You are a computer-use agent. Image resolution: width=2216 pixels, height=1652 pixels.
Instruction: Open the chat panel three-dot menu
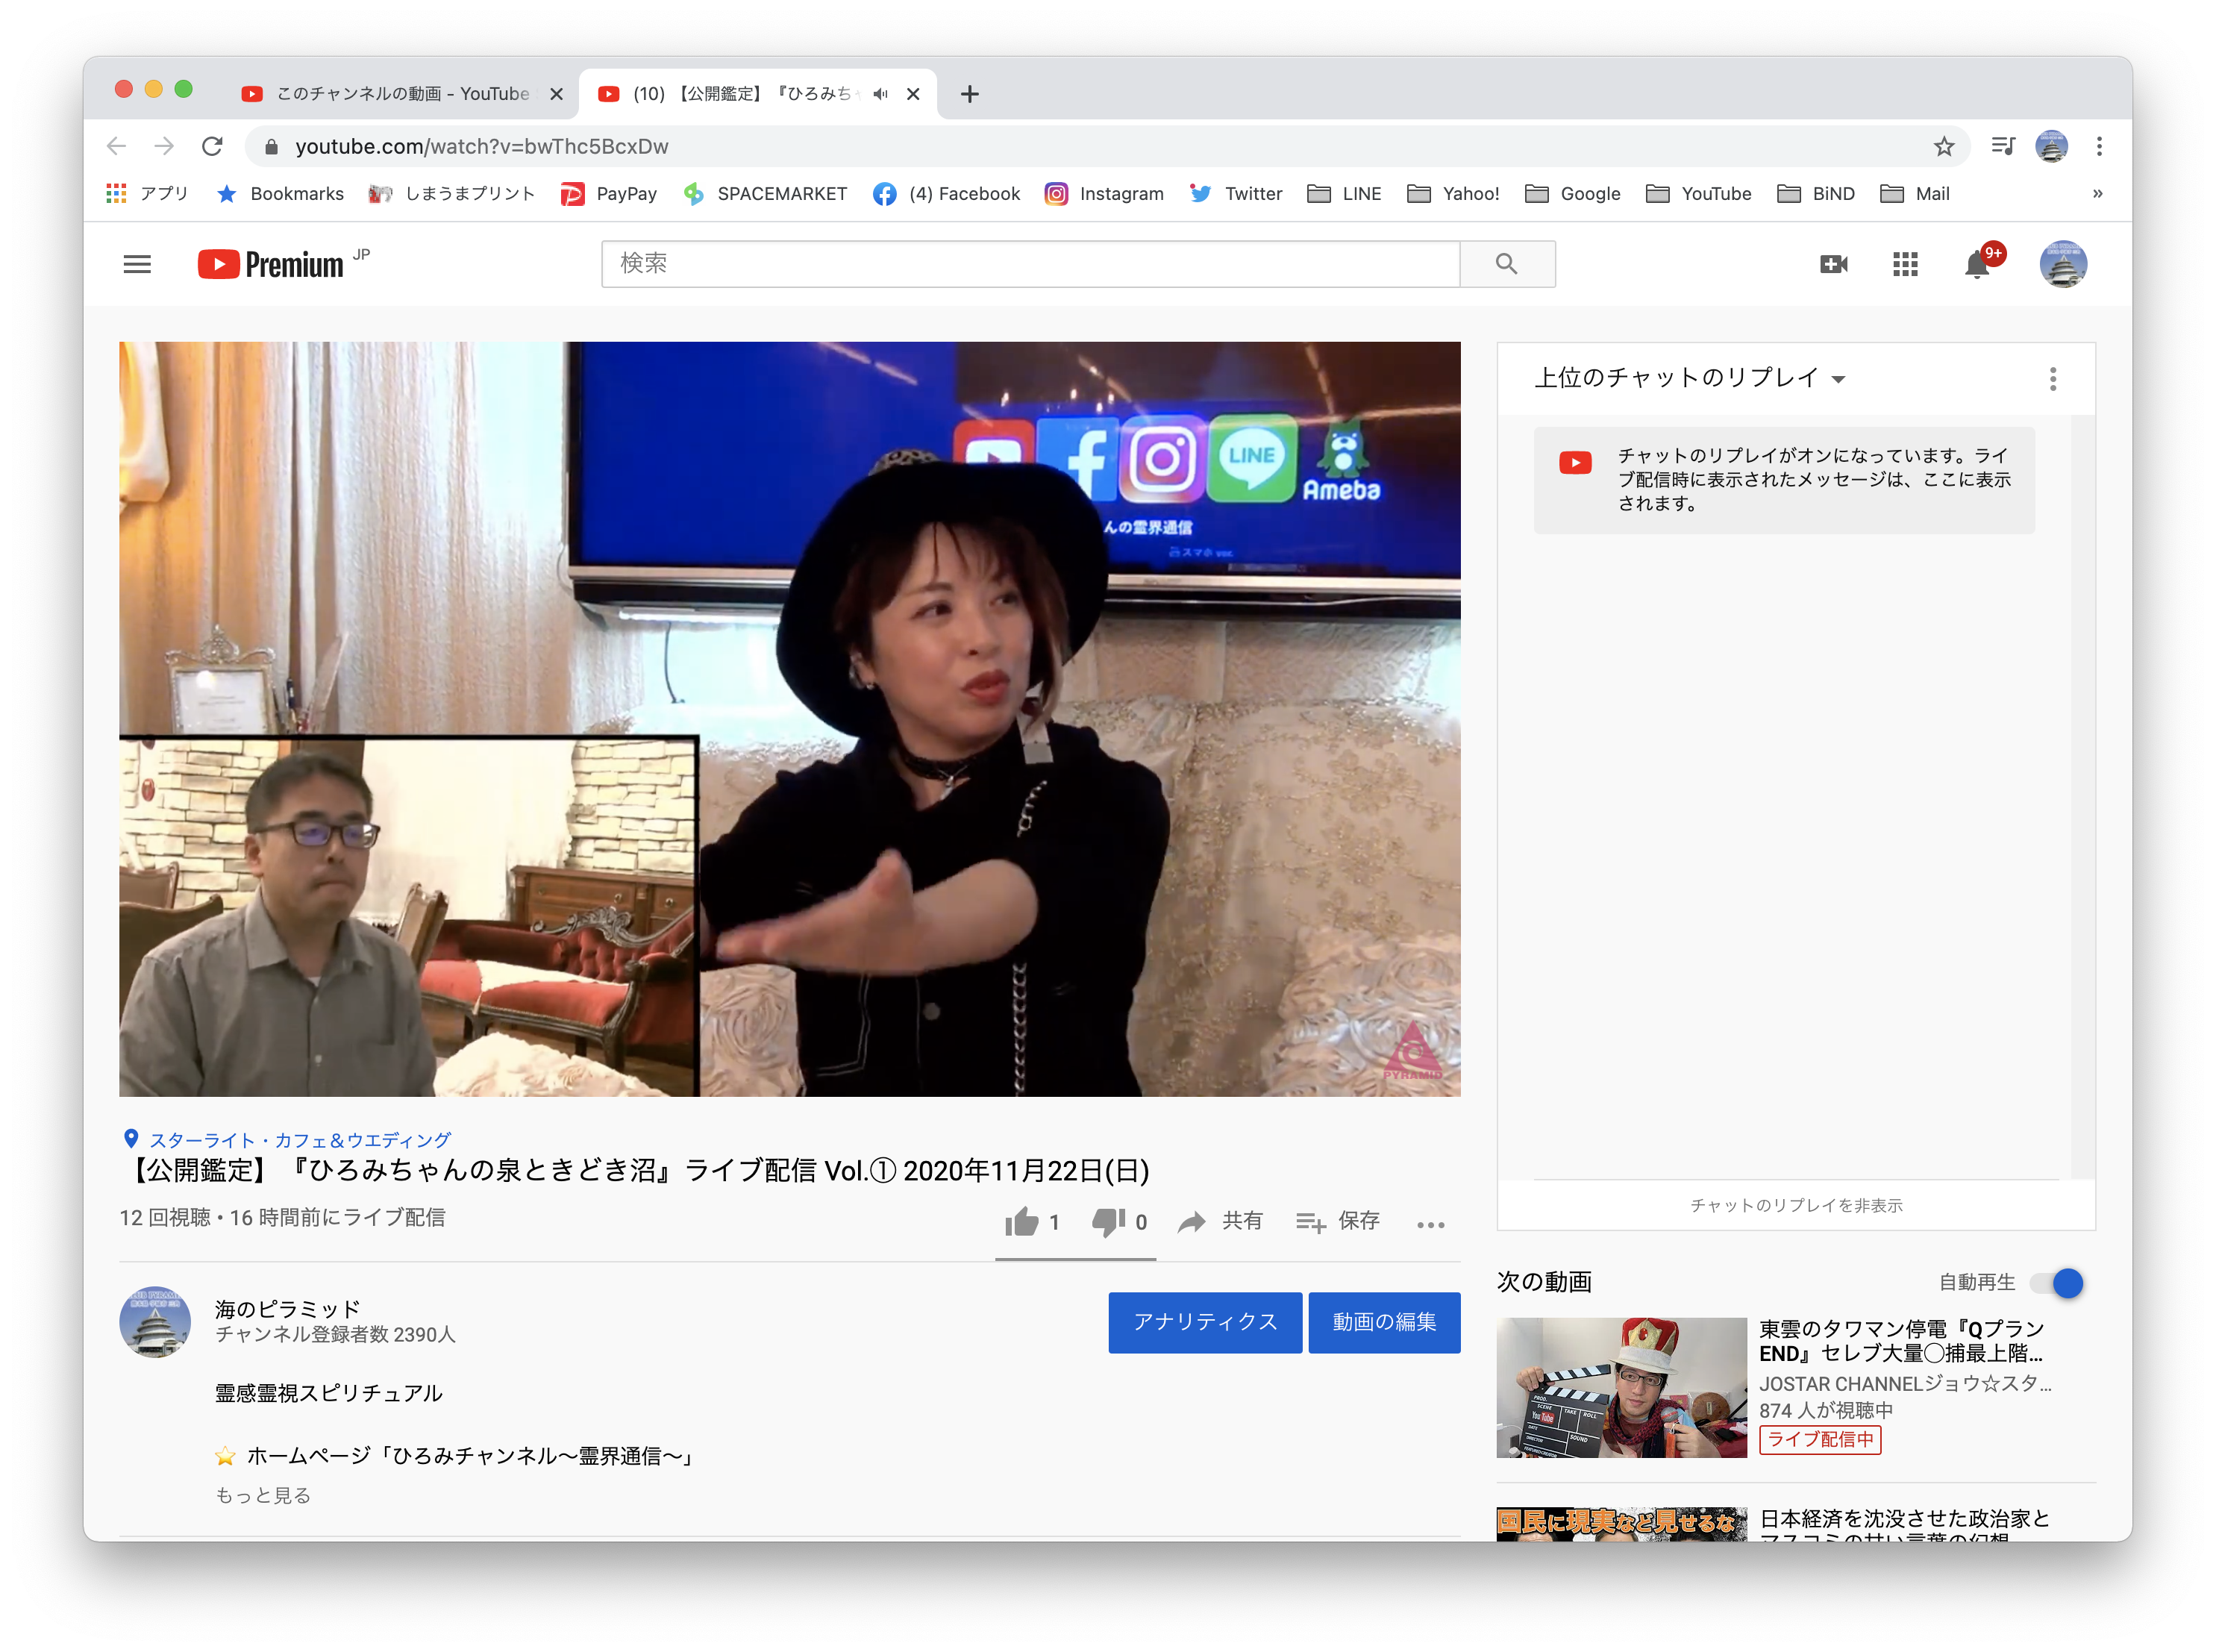pos(2052,379)
